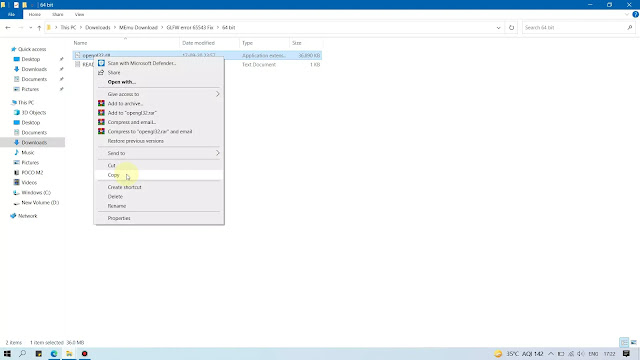Open the Windows Start menu

(x=7, y=354)
